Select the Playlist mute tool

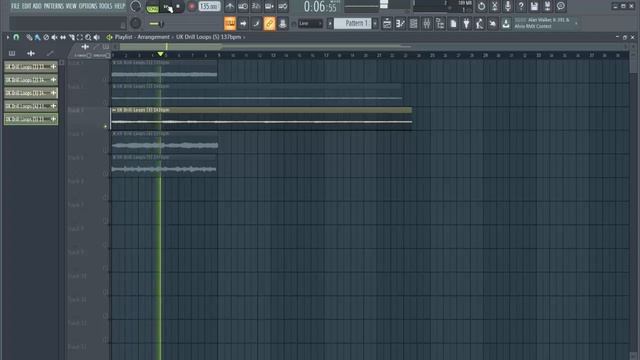coord(54,37)
